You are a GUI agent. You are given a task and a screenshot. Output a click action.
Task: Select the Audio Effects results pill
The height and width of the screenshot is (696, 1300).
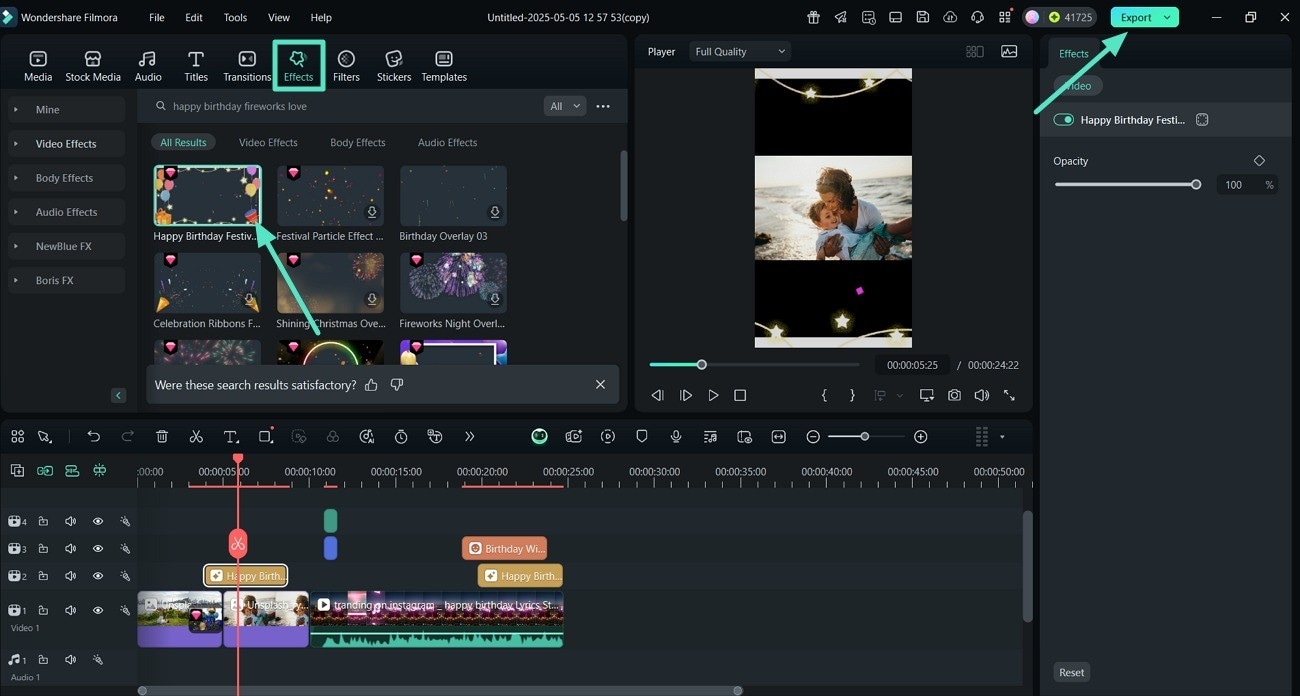tap(447, 142)
